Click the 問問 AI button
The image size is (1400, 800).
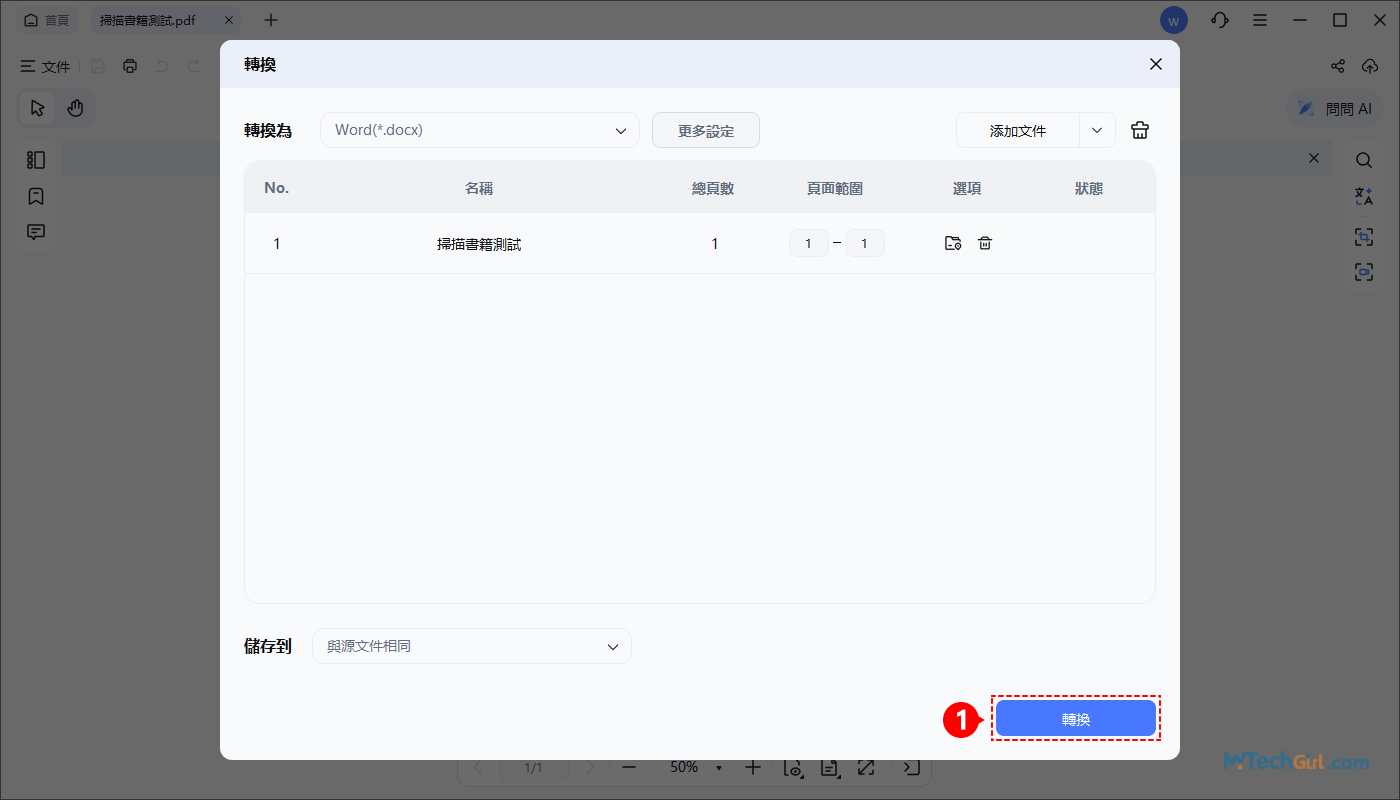tap(1336, 109)
